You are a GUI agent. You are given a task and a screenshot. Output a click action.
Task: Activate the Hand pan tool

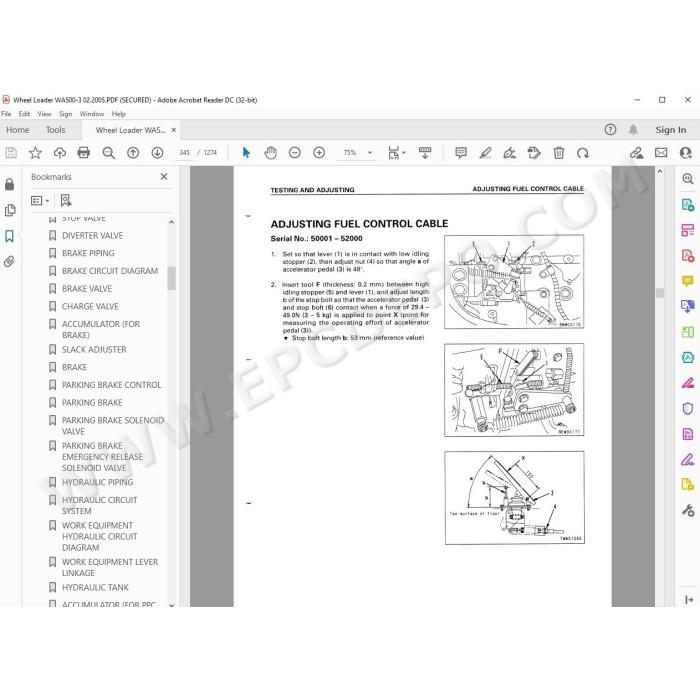point(271,153)
